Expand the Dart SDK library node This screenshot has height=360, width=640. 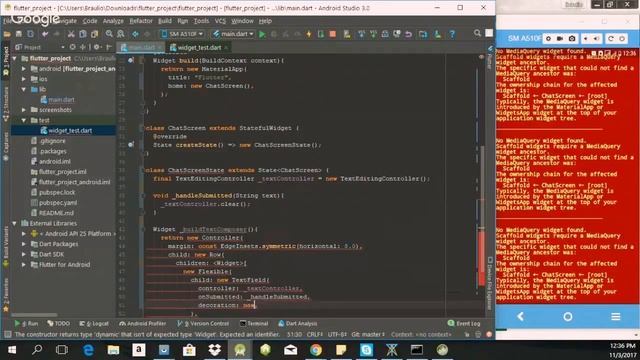click(24, 254)
